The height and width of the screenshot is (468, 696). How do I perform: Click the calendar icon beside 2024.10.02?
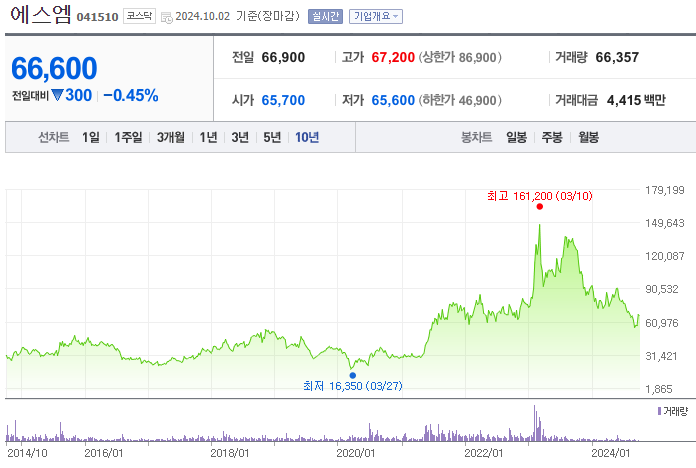coord(167,18)
